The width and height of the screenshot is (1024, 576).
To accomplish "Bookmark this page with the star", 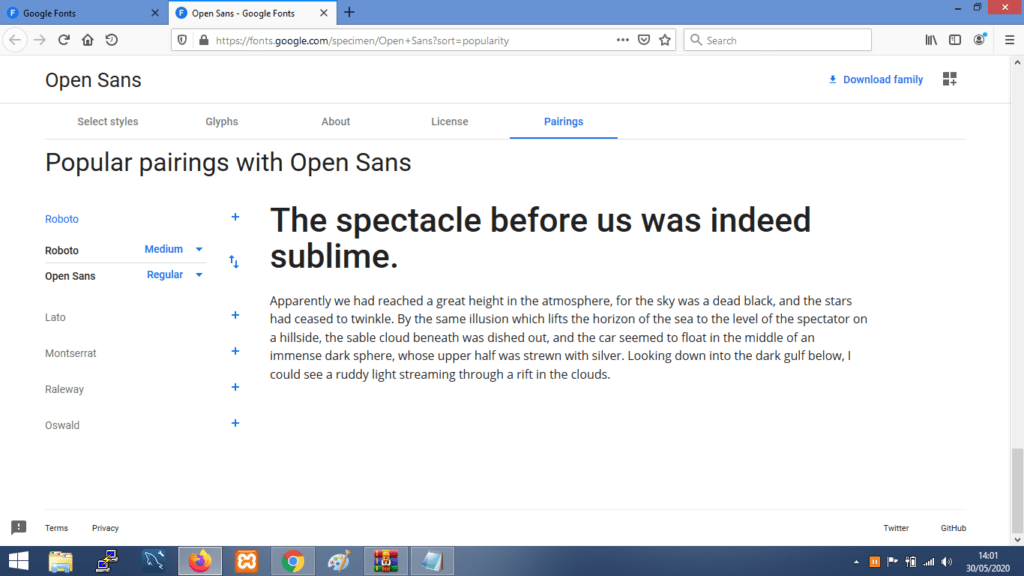I will 665,40.
